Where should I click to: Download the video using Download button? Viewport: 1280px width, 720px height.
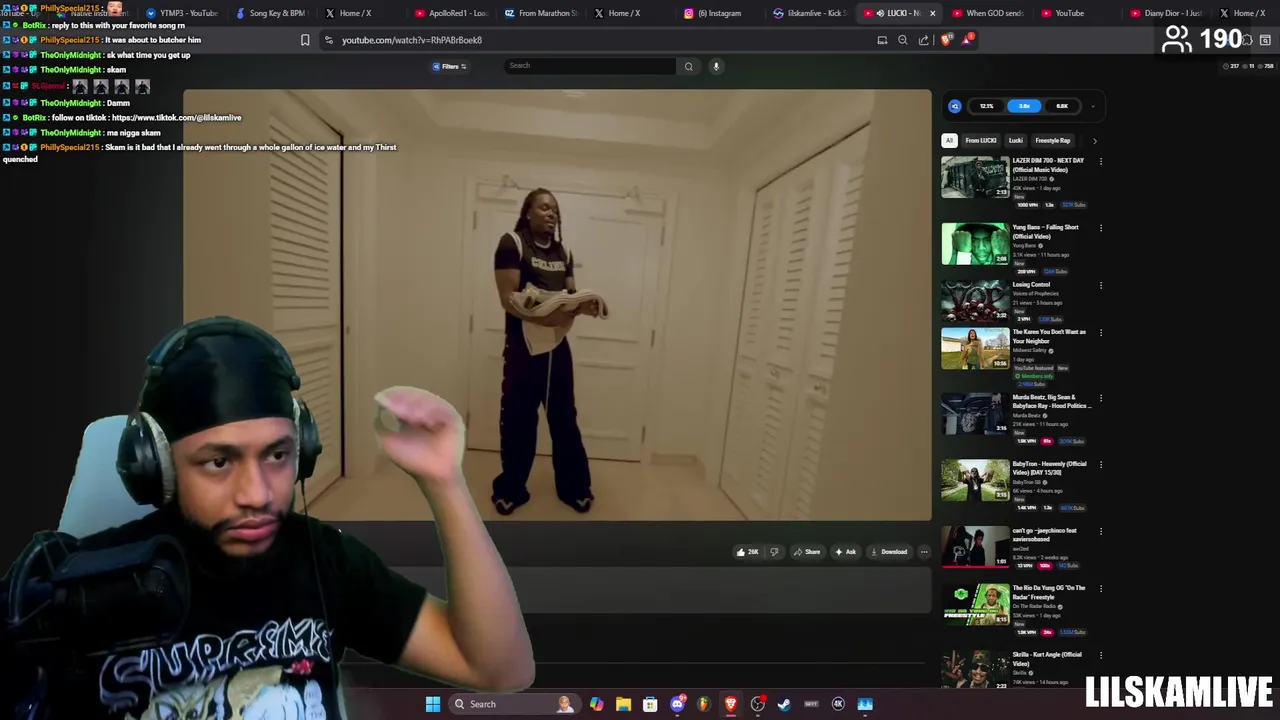click(889, 552)
